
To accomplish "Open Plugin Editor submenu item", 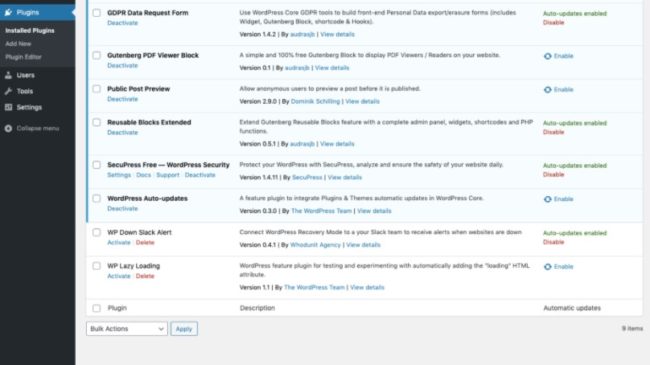I will coord(23,57).
